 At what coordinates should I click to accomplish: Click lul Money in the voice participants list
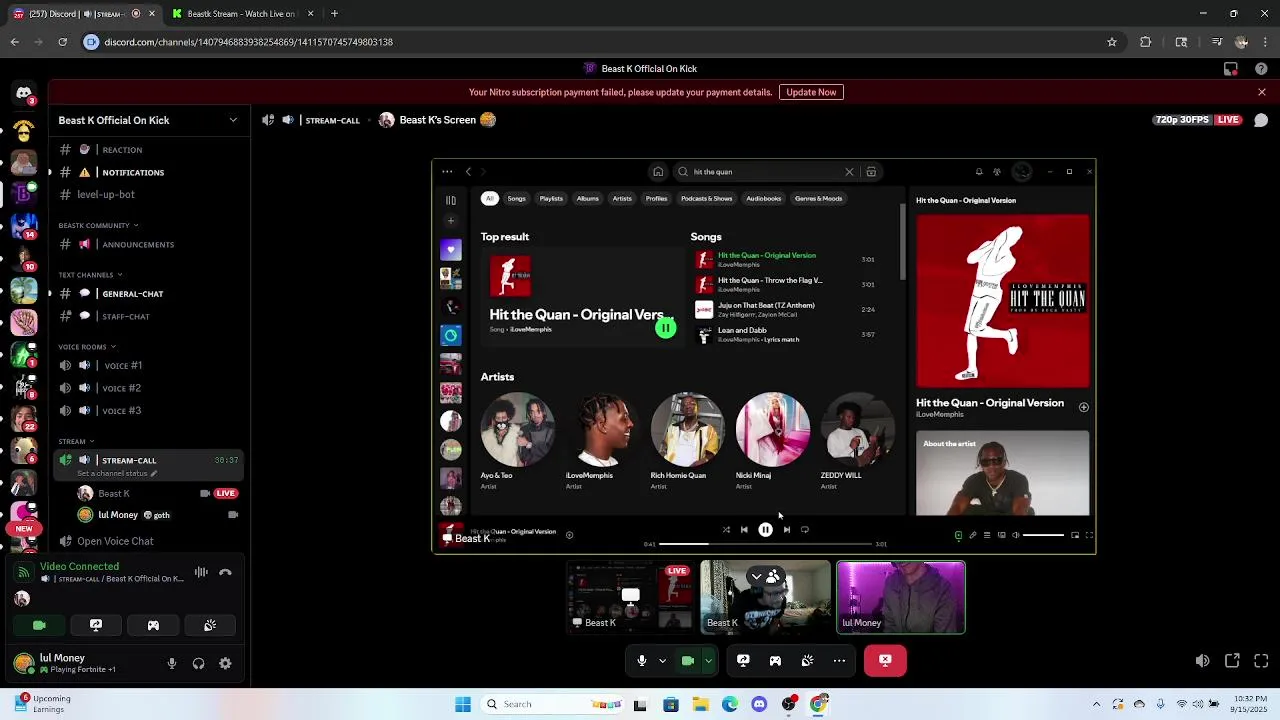[x=157, y=515]
